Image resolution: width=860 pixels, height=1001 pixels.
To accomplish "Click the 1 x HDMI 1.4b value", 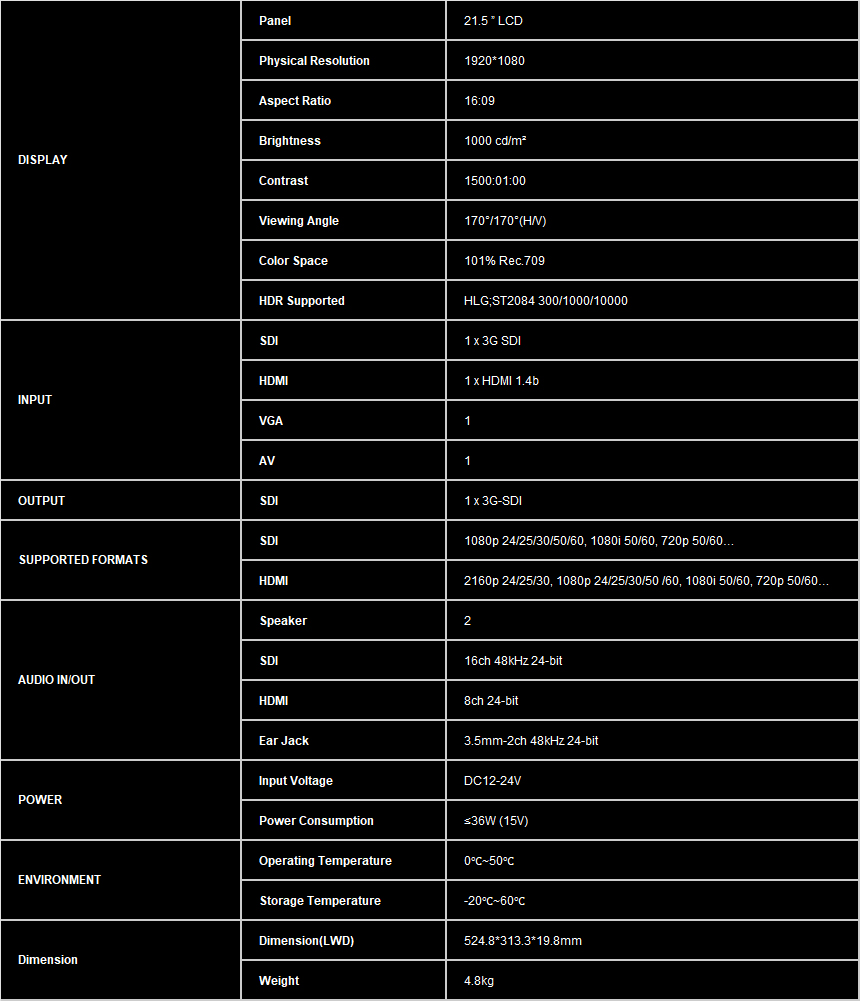I will 501,381.
